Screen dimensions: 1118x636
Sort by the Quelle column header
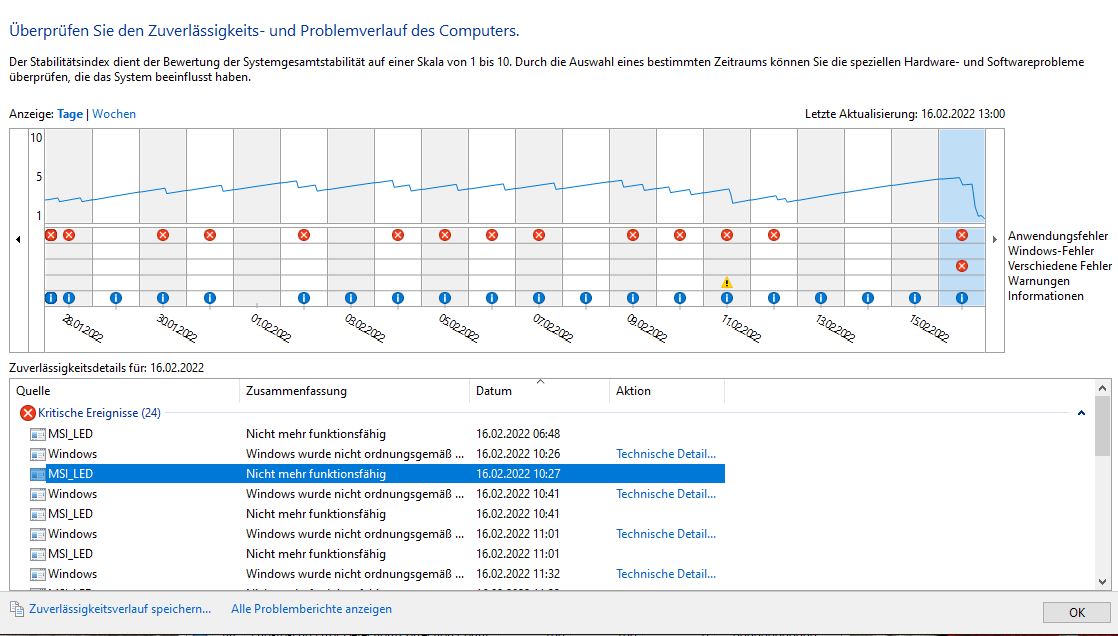(125, 391)
